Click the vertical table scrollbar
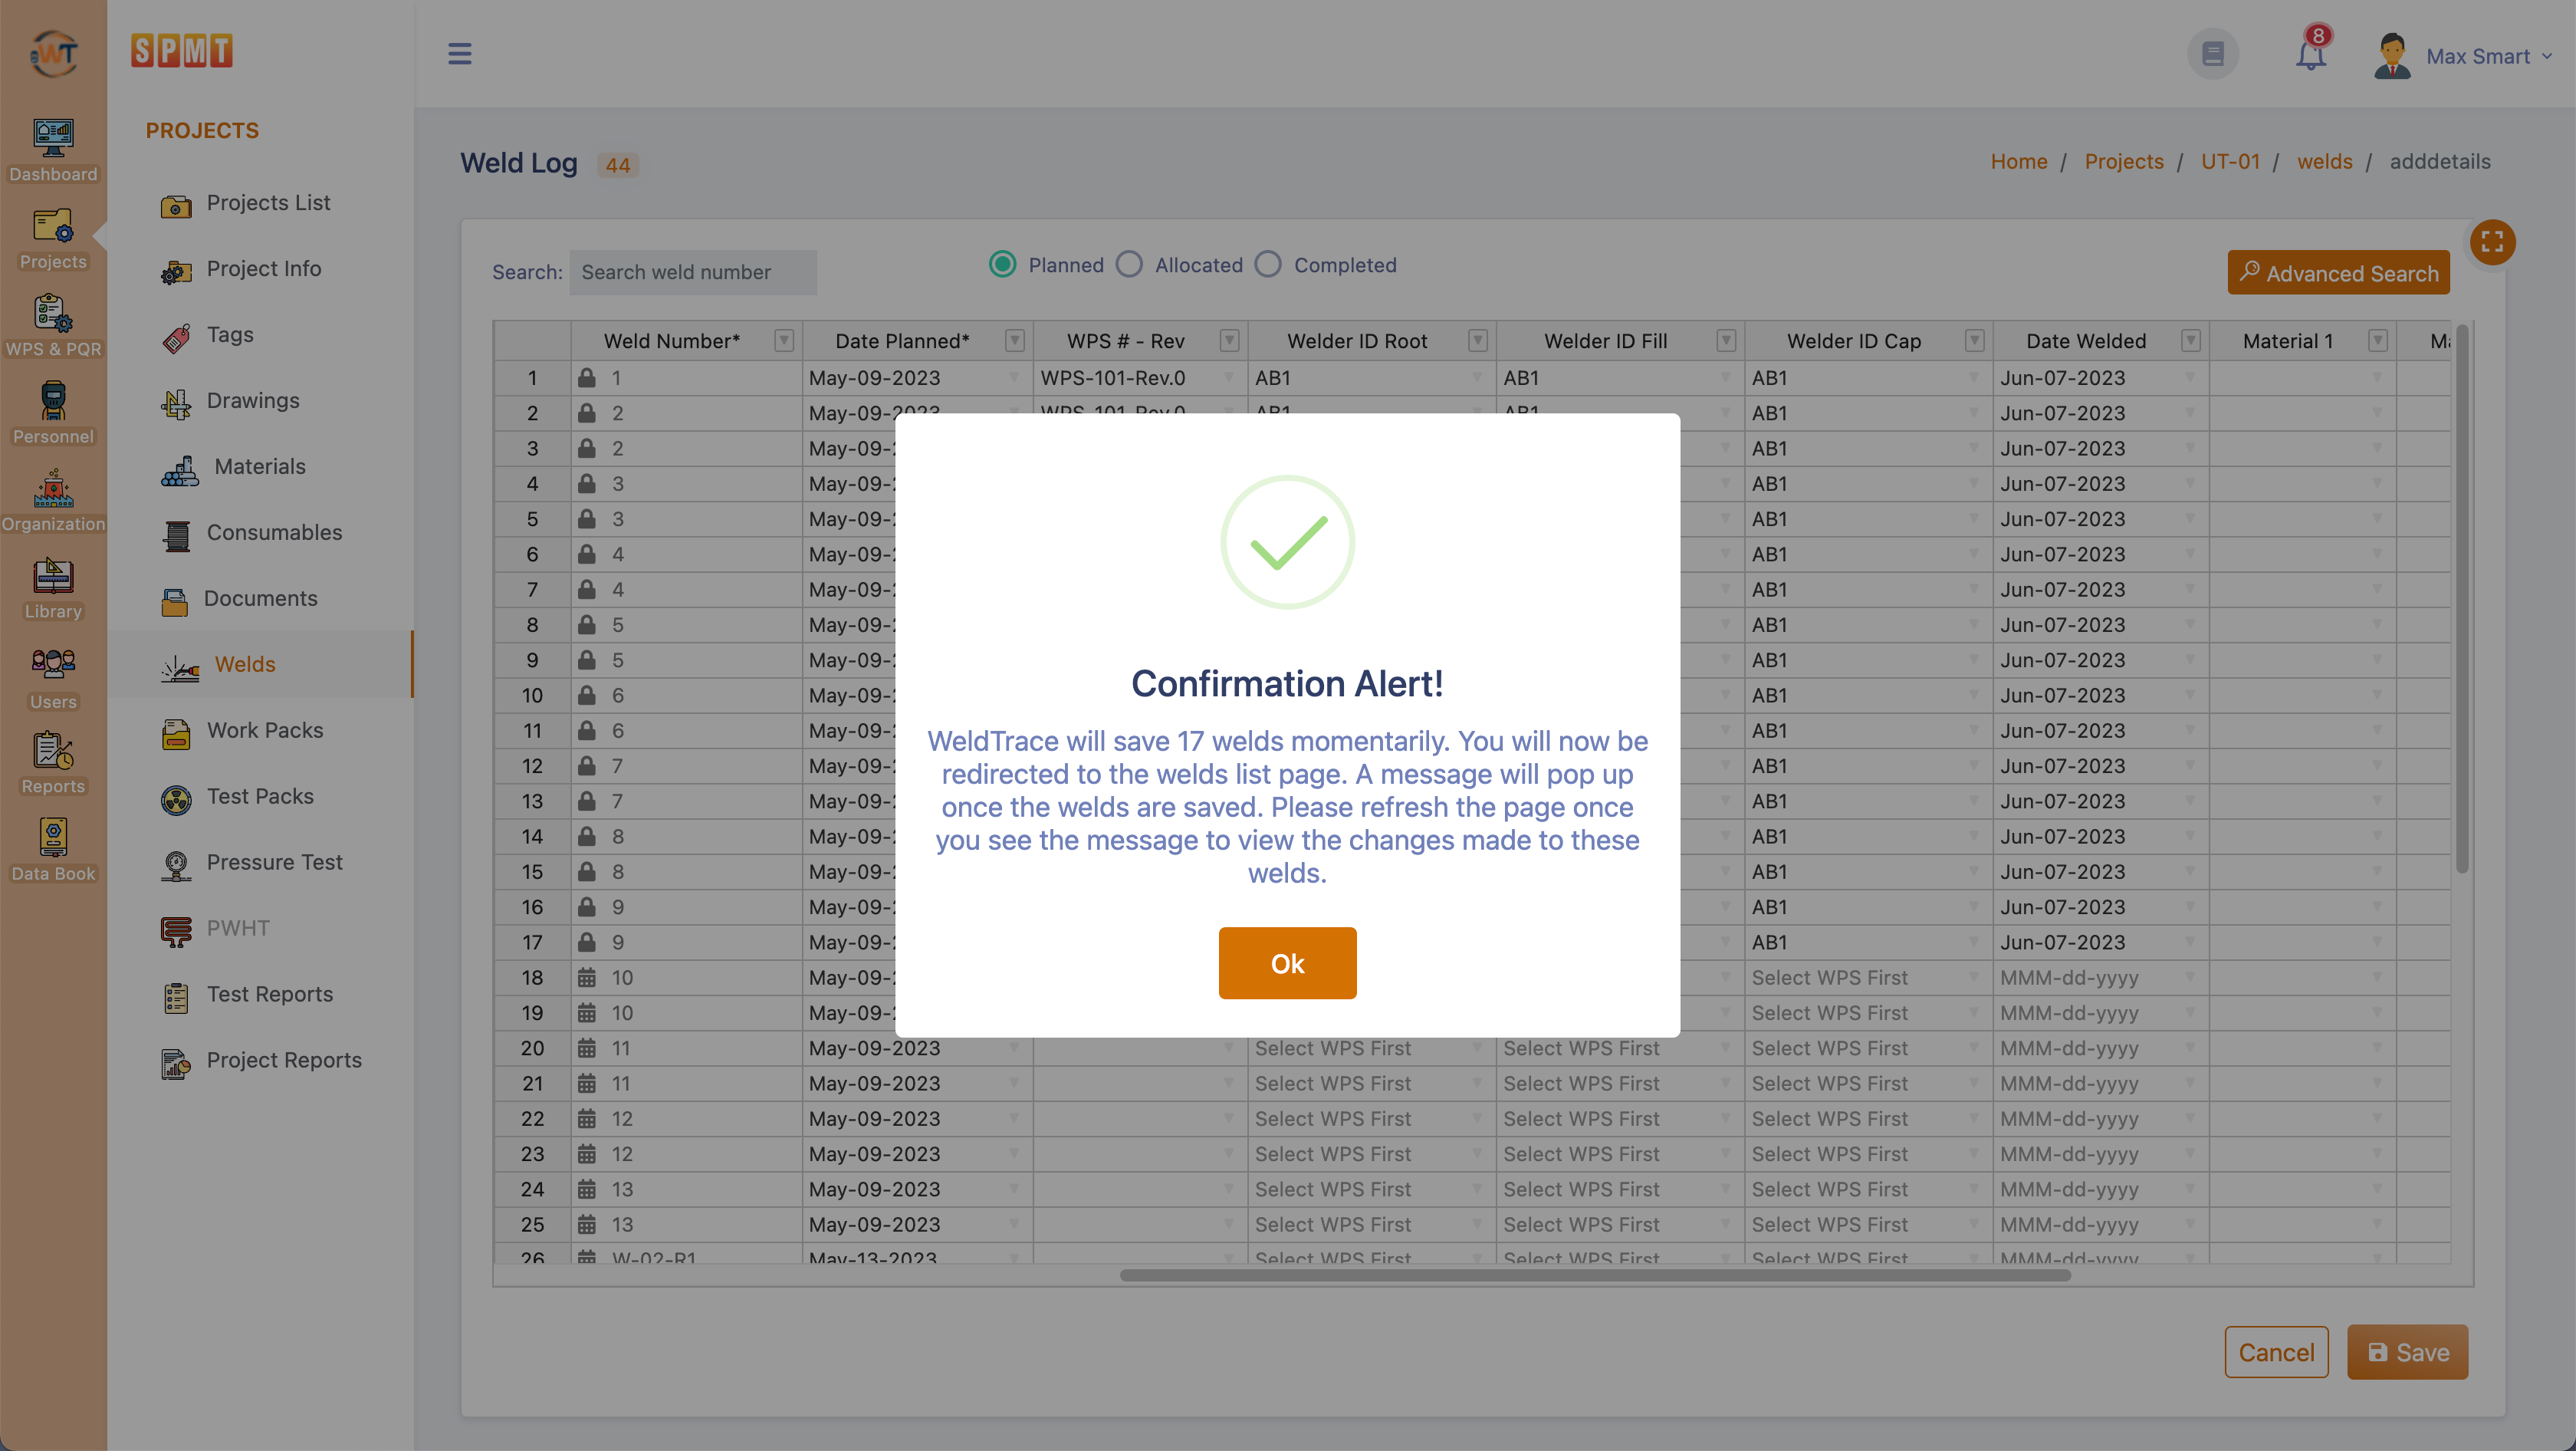The image size is (2576, 1451). coord(2462,598)
